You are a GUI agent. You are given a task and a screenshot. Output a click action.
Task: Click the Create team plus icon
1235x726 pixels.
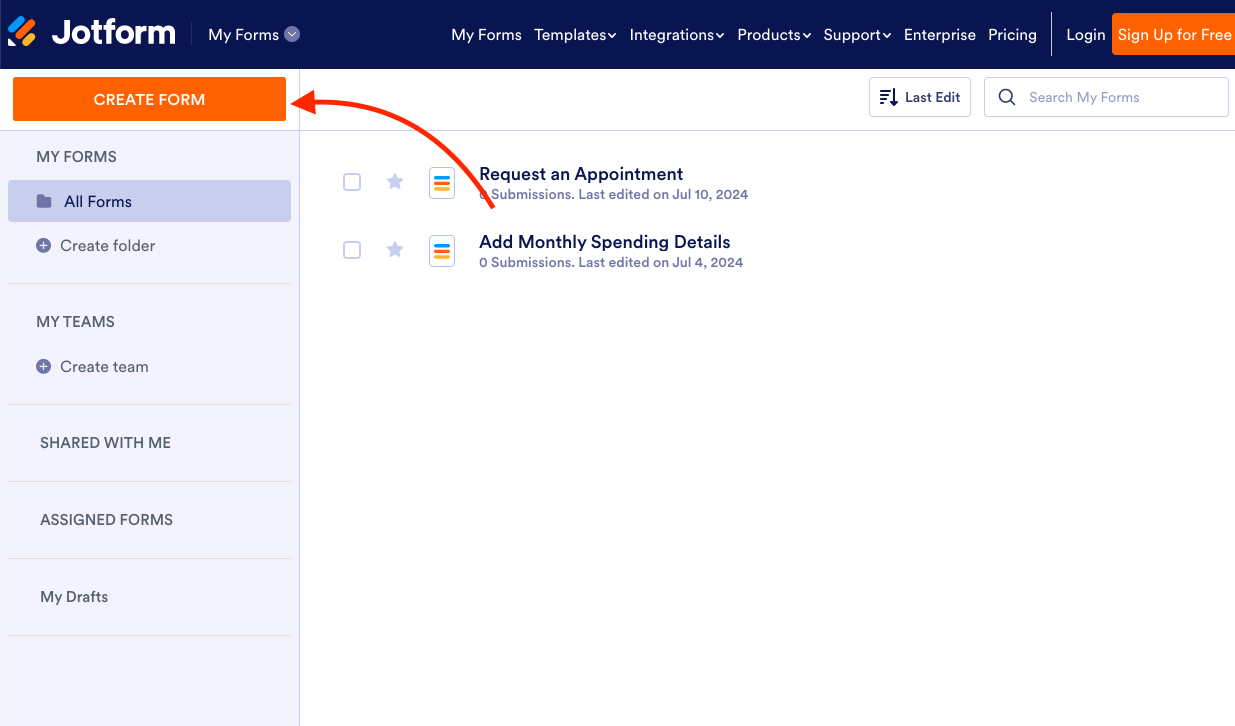coord(43,367)
